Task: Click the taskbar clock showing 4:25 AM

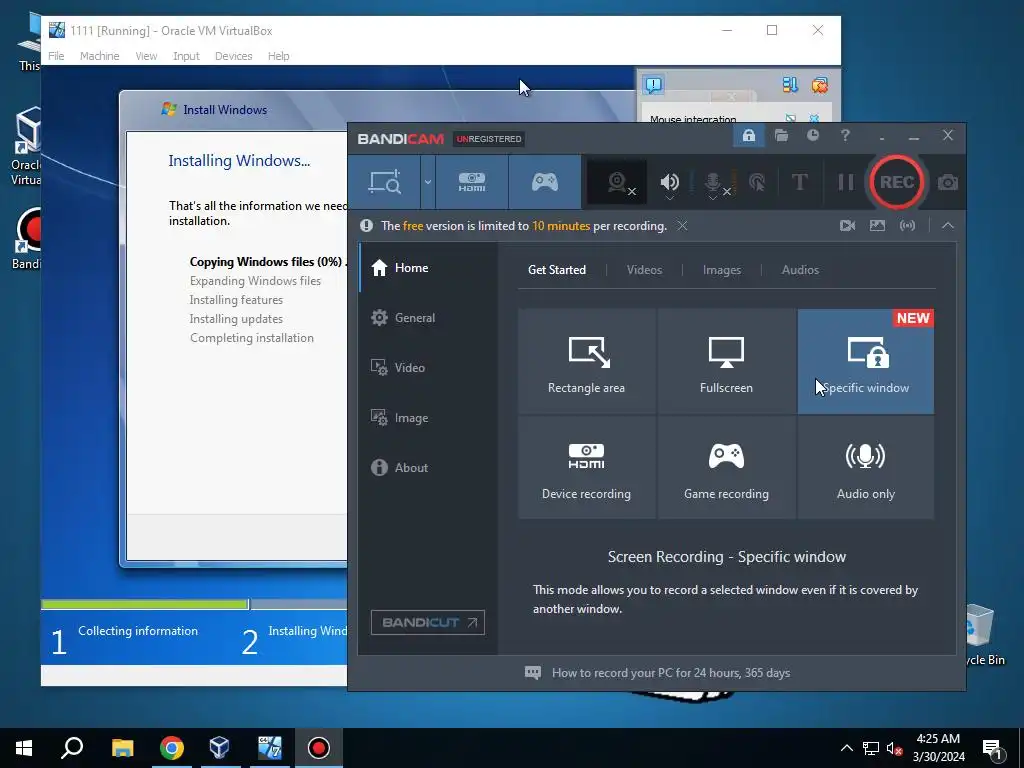Action: coord(938,748)
